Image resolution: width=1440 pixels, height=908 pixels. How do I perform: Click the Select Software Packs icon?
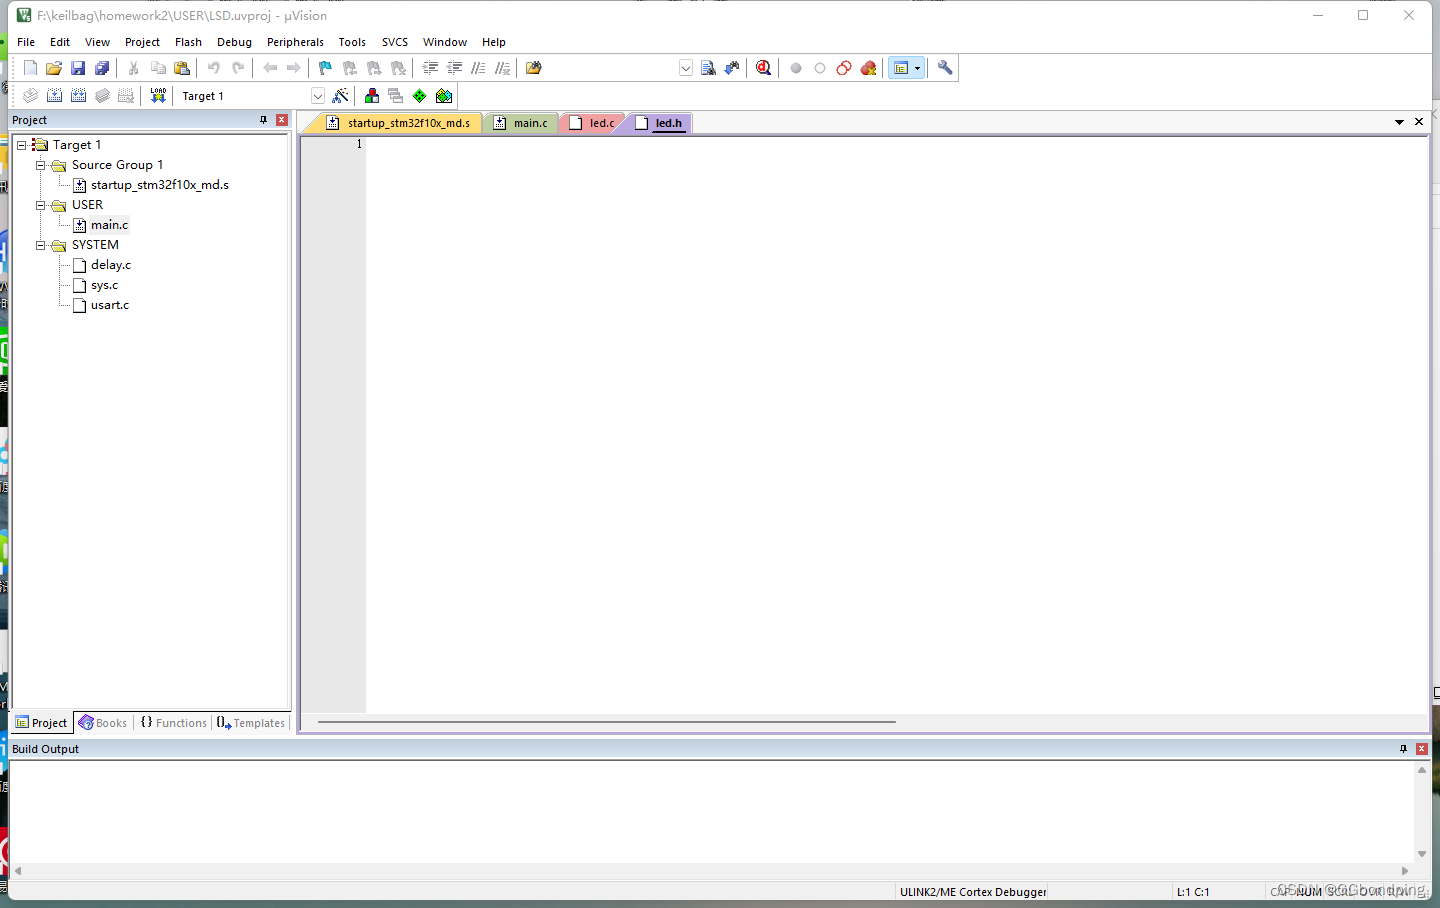coord(444,96)
